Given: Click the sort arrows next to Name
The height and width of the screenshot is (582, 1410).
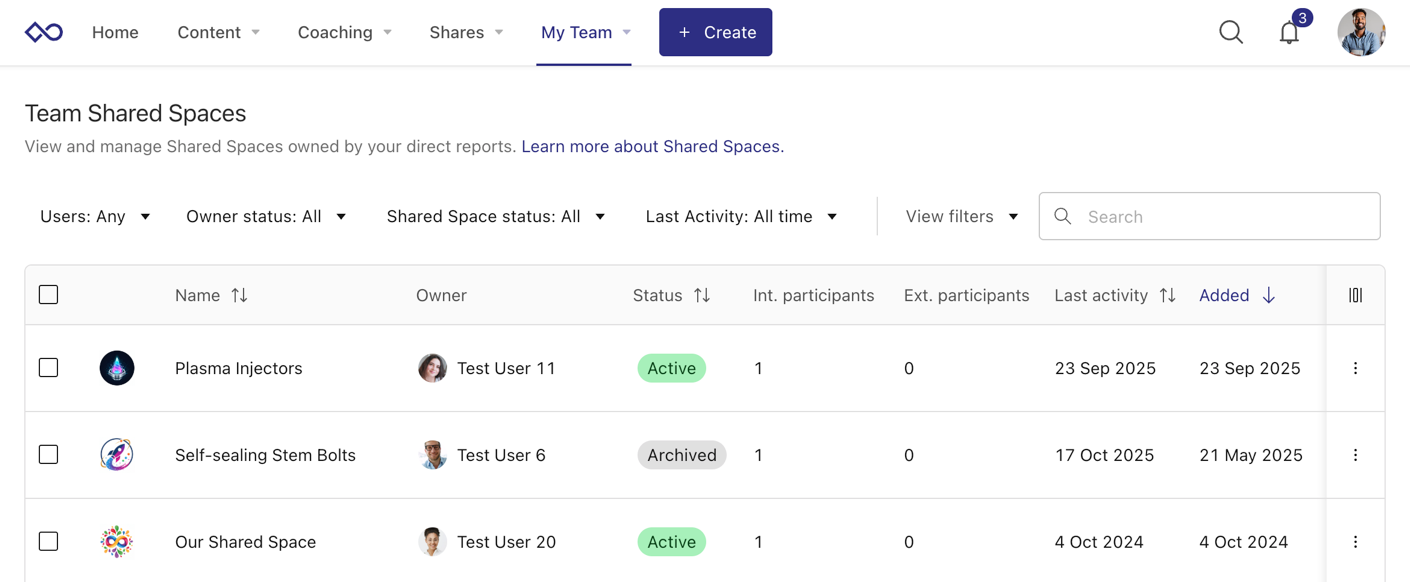Looking at the screenshot, I should point(238,295).
